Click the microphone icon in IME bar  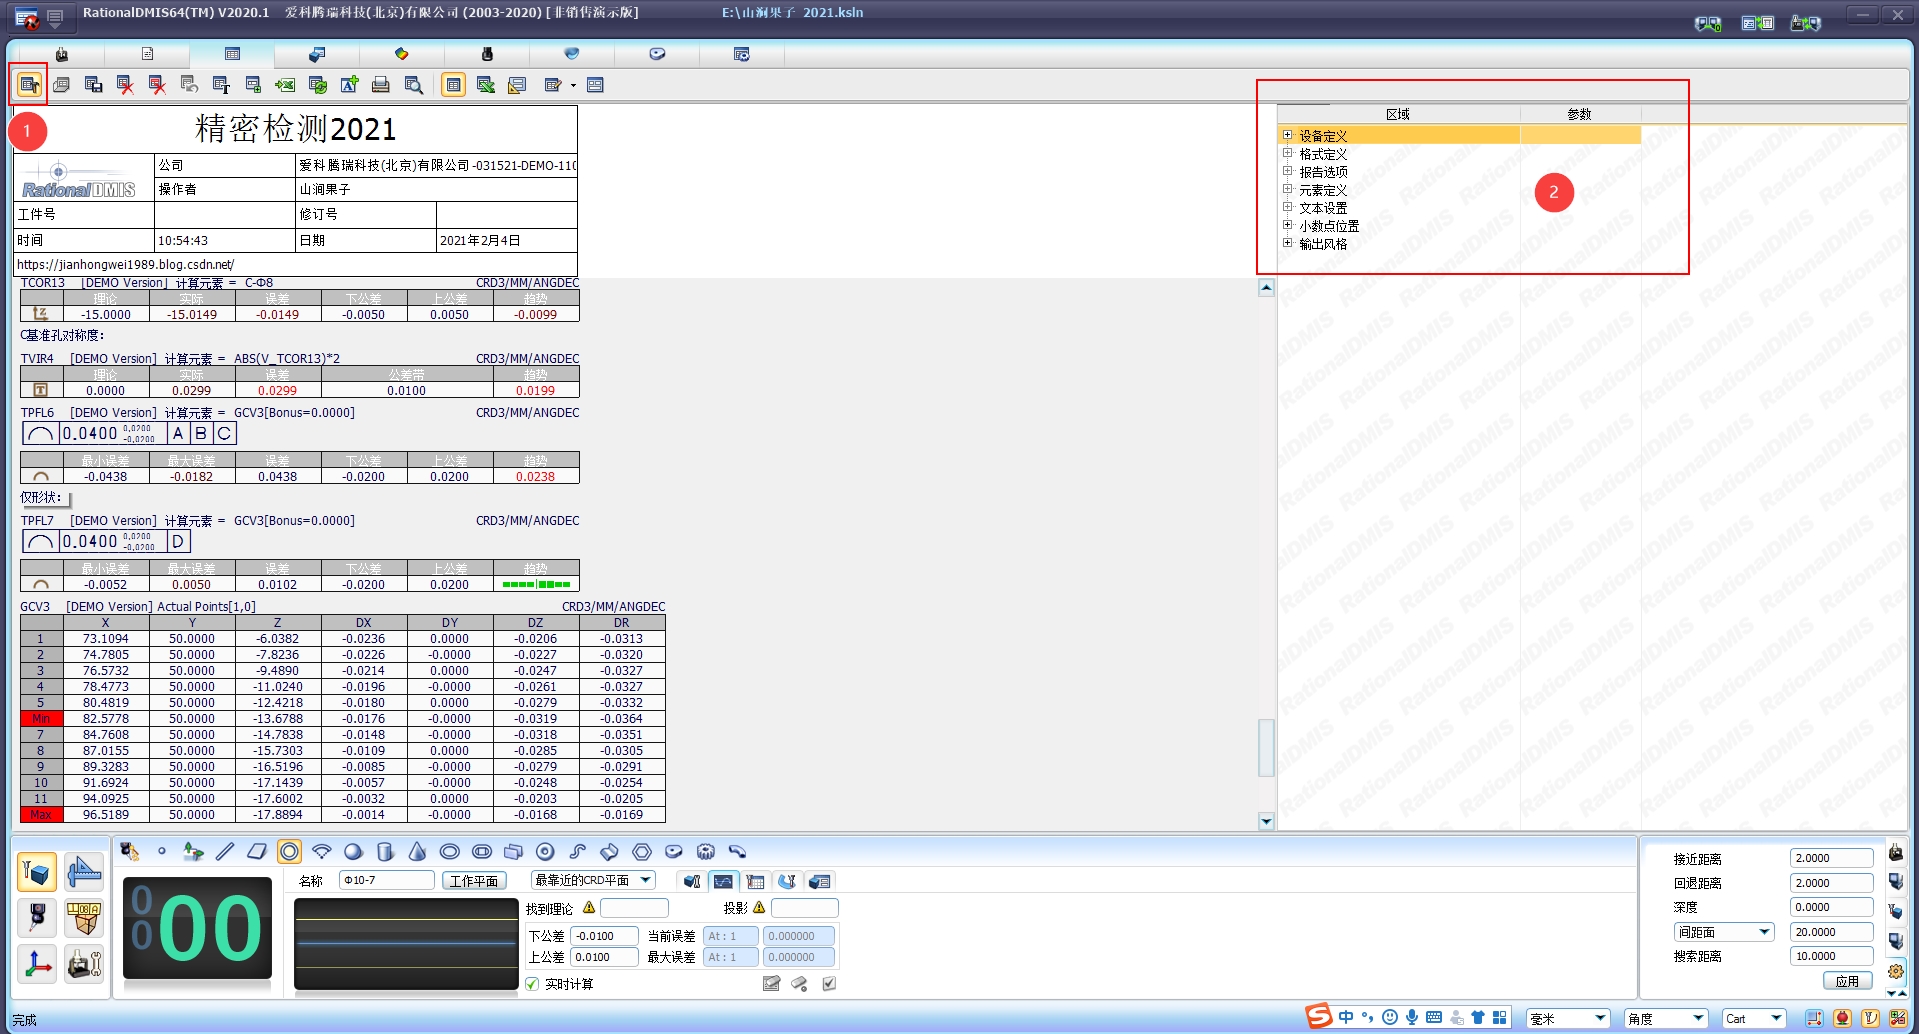[1411, 1017]
